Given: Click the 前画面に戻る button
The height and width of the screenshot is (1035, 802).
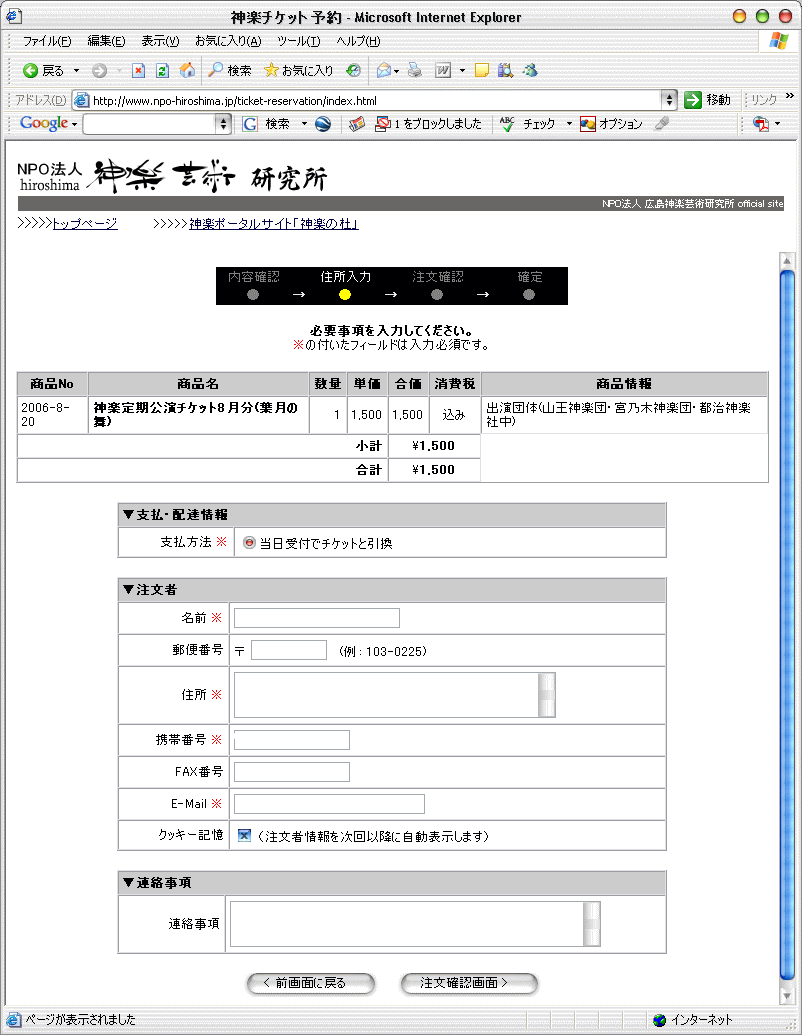Looking at the screenshot, I should (311, 982).
